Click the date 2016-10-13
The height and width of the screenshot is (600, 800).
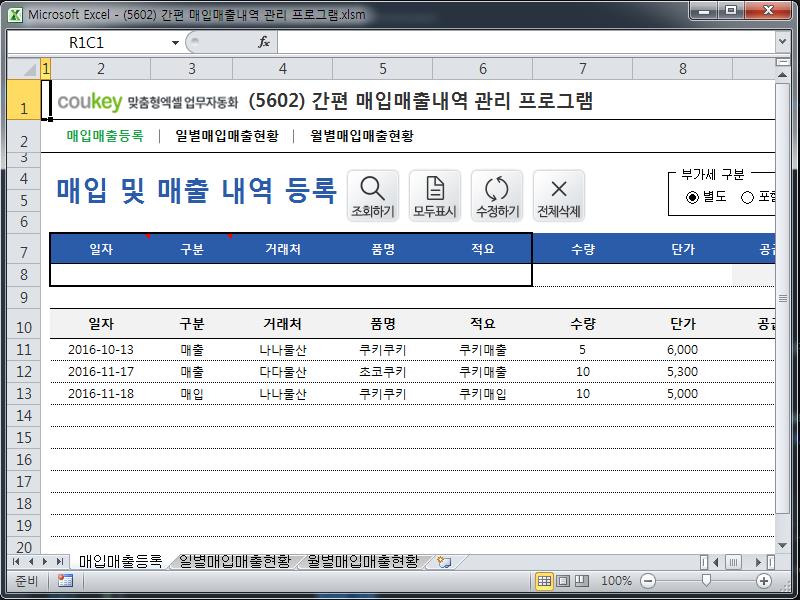point(101,350)
